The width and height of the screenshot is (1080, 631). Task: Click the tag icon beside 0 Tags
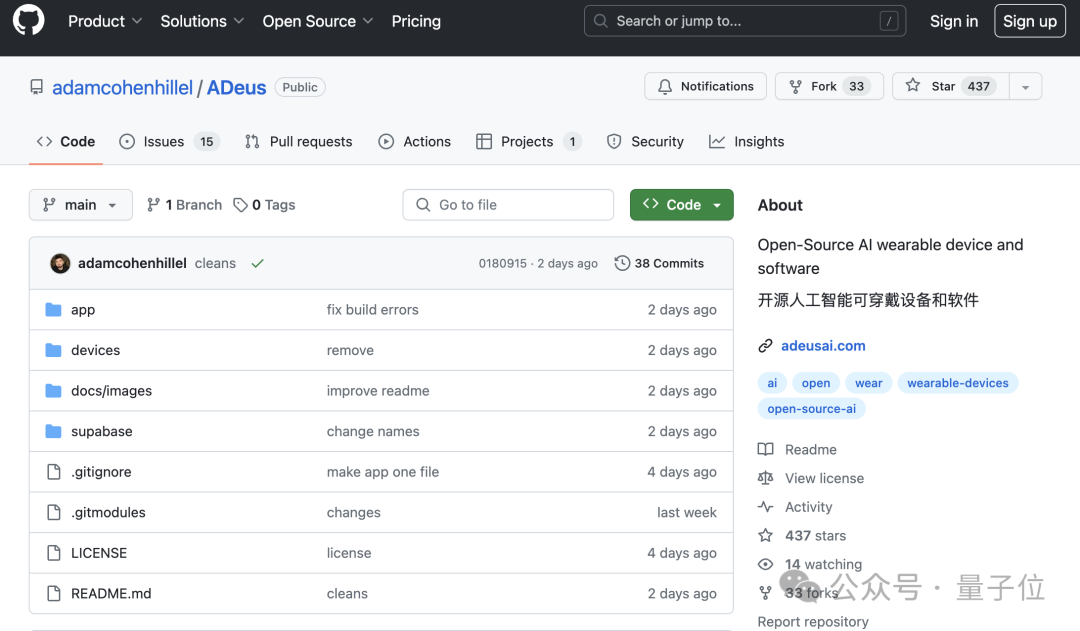coord(240,205)
